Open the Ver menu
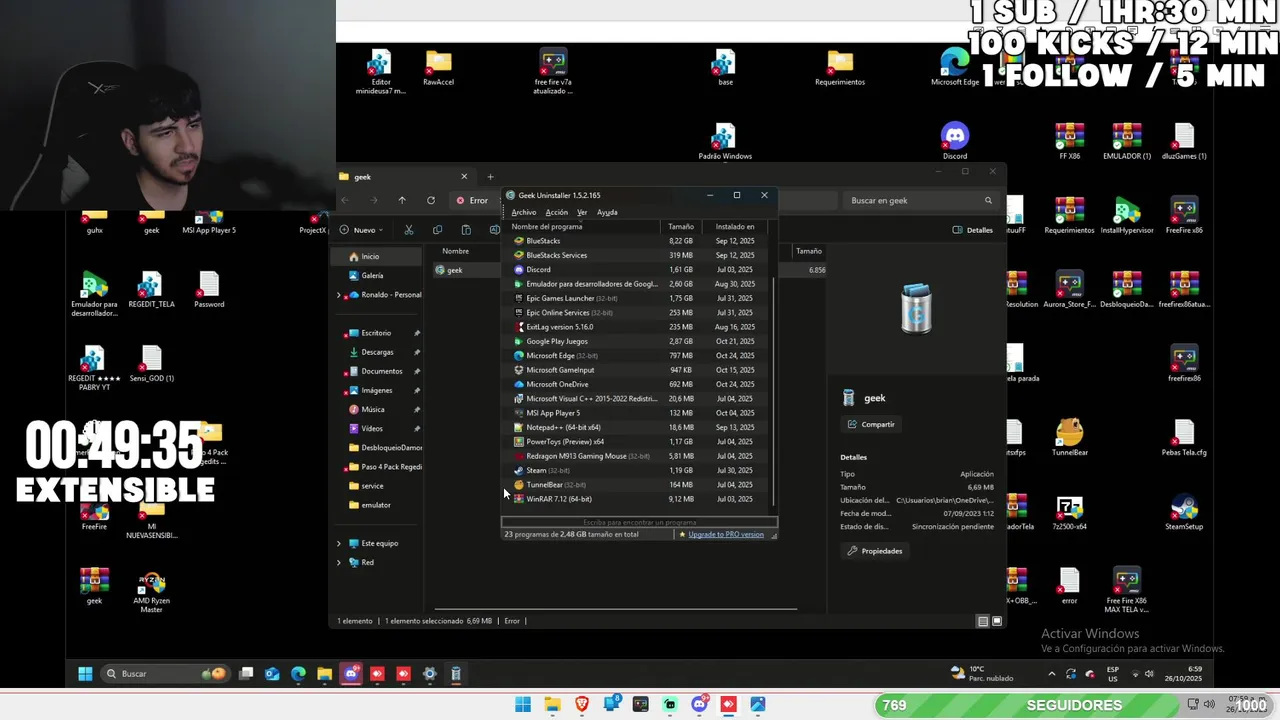The width and height of the screenshot is (1280, 720). click(582, 212)
